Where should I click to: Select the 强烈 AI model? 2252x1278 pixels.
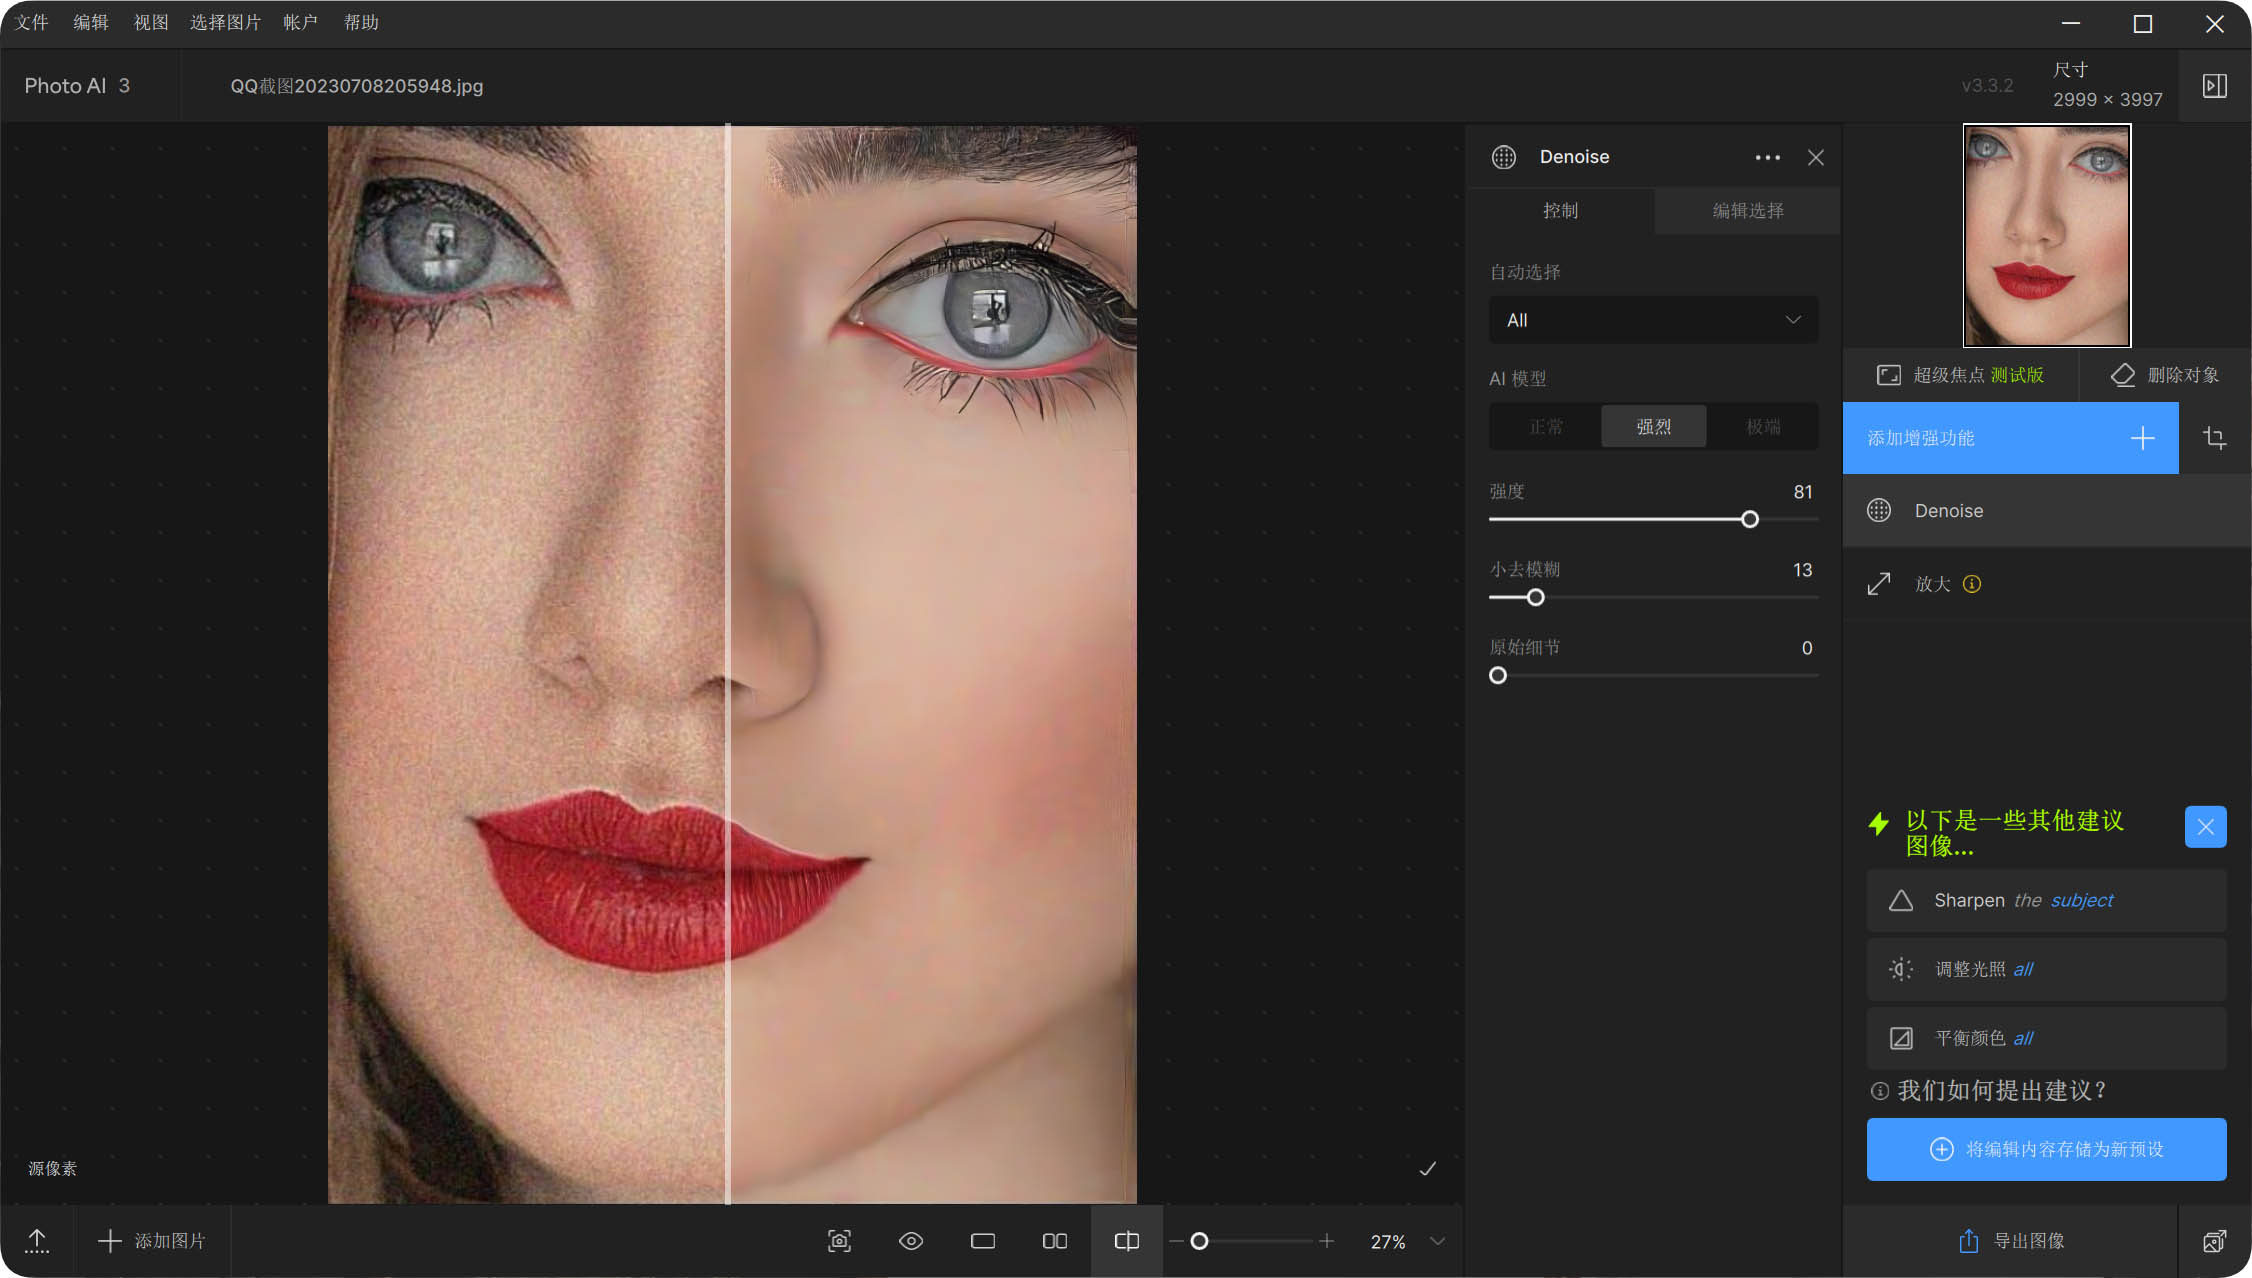coord(1653,427)
